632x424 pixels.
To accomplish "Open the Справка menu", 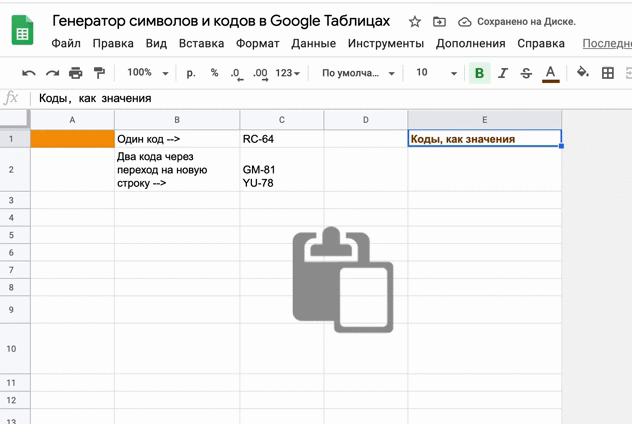I will click(x=541, y=44).
